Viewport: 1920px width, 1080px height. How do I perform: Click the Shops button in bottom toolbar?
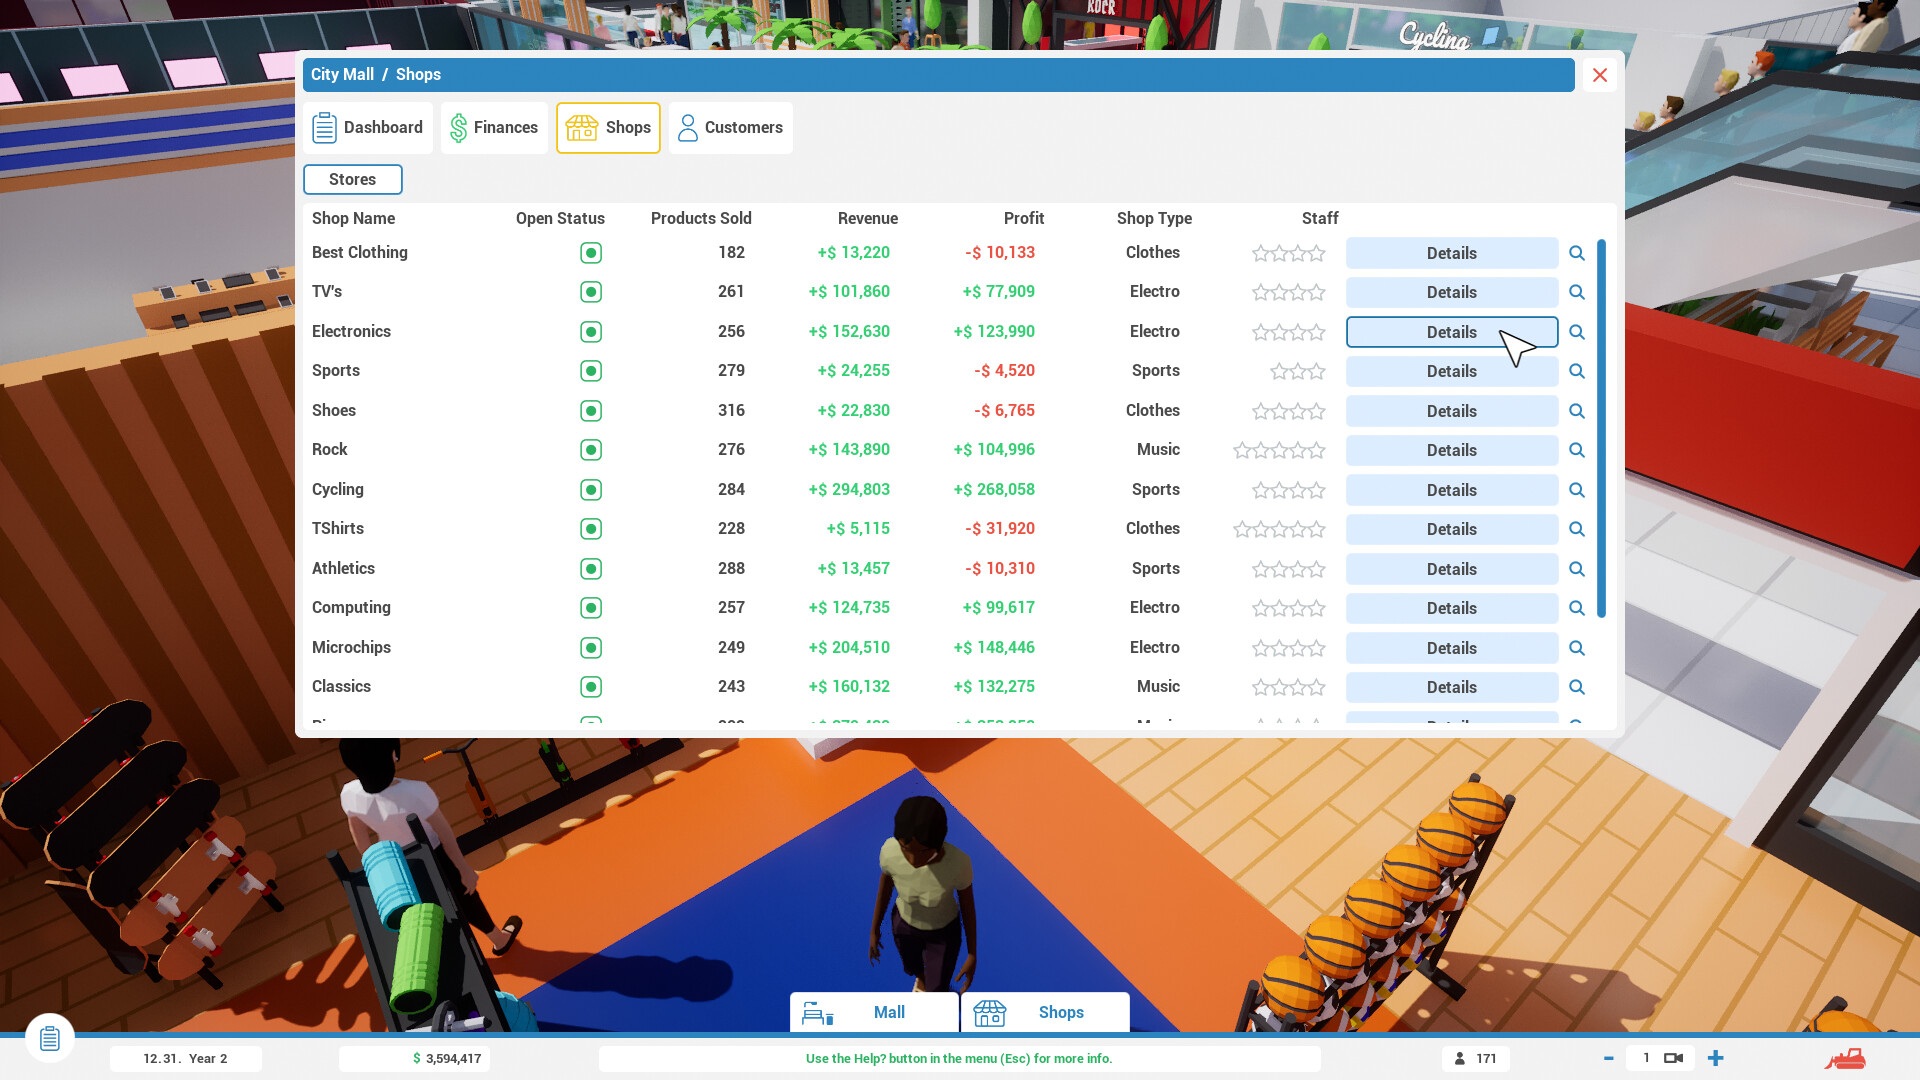click(x=1045, y=1012)
